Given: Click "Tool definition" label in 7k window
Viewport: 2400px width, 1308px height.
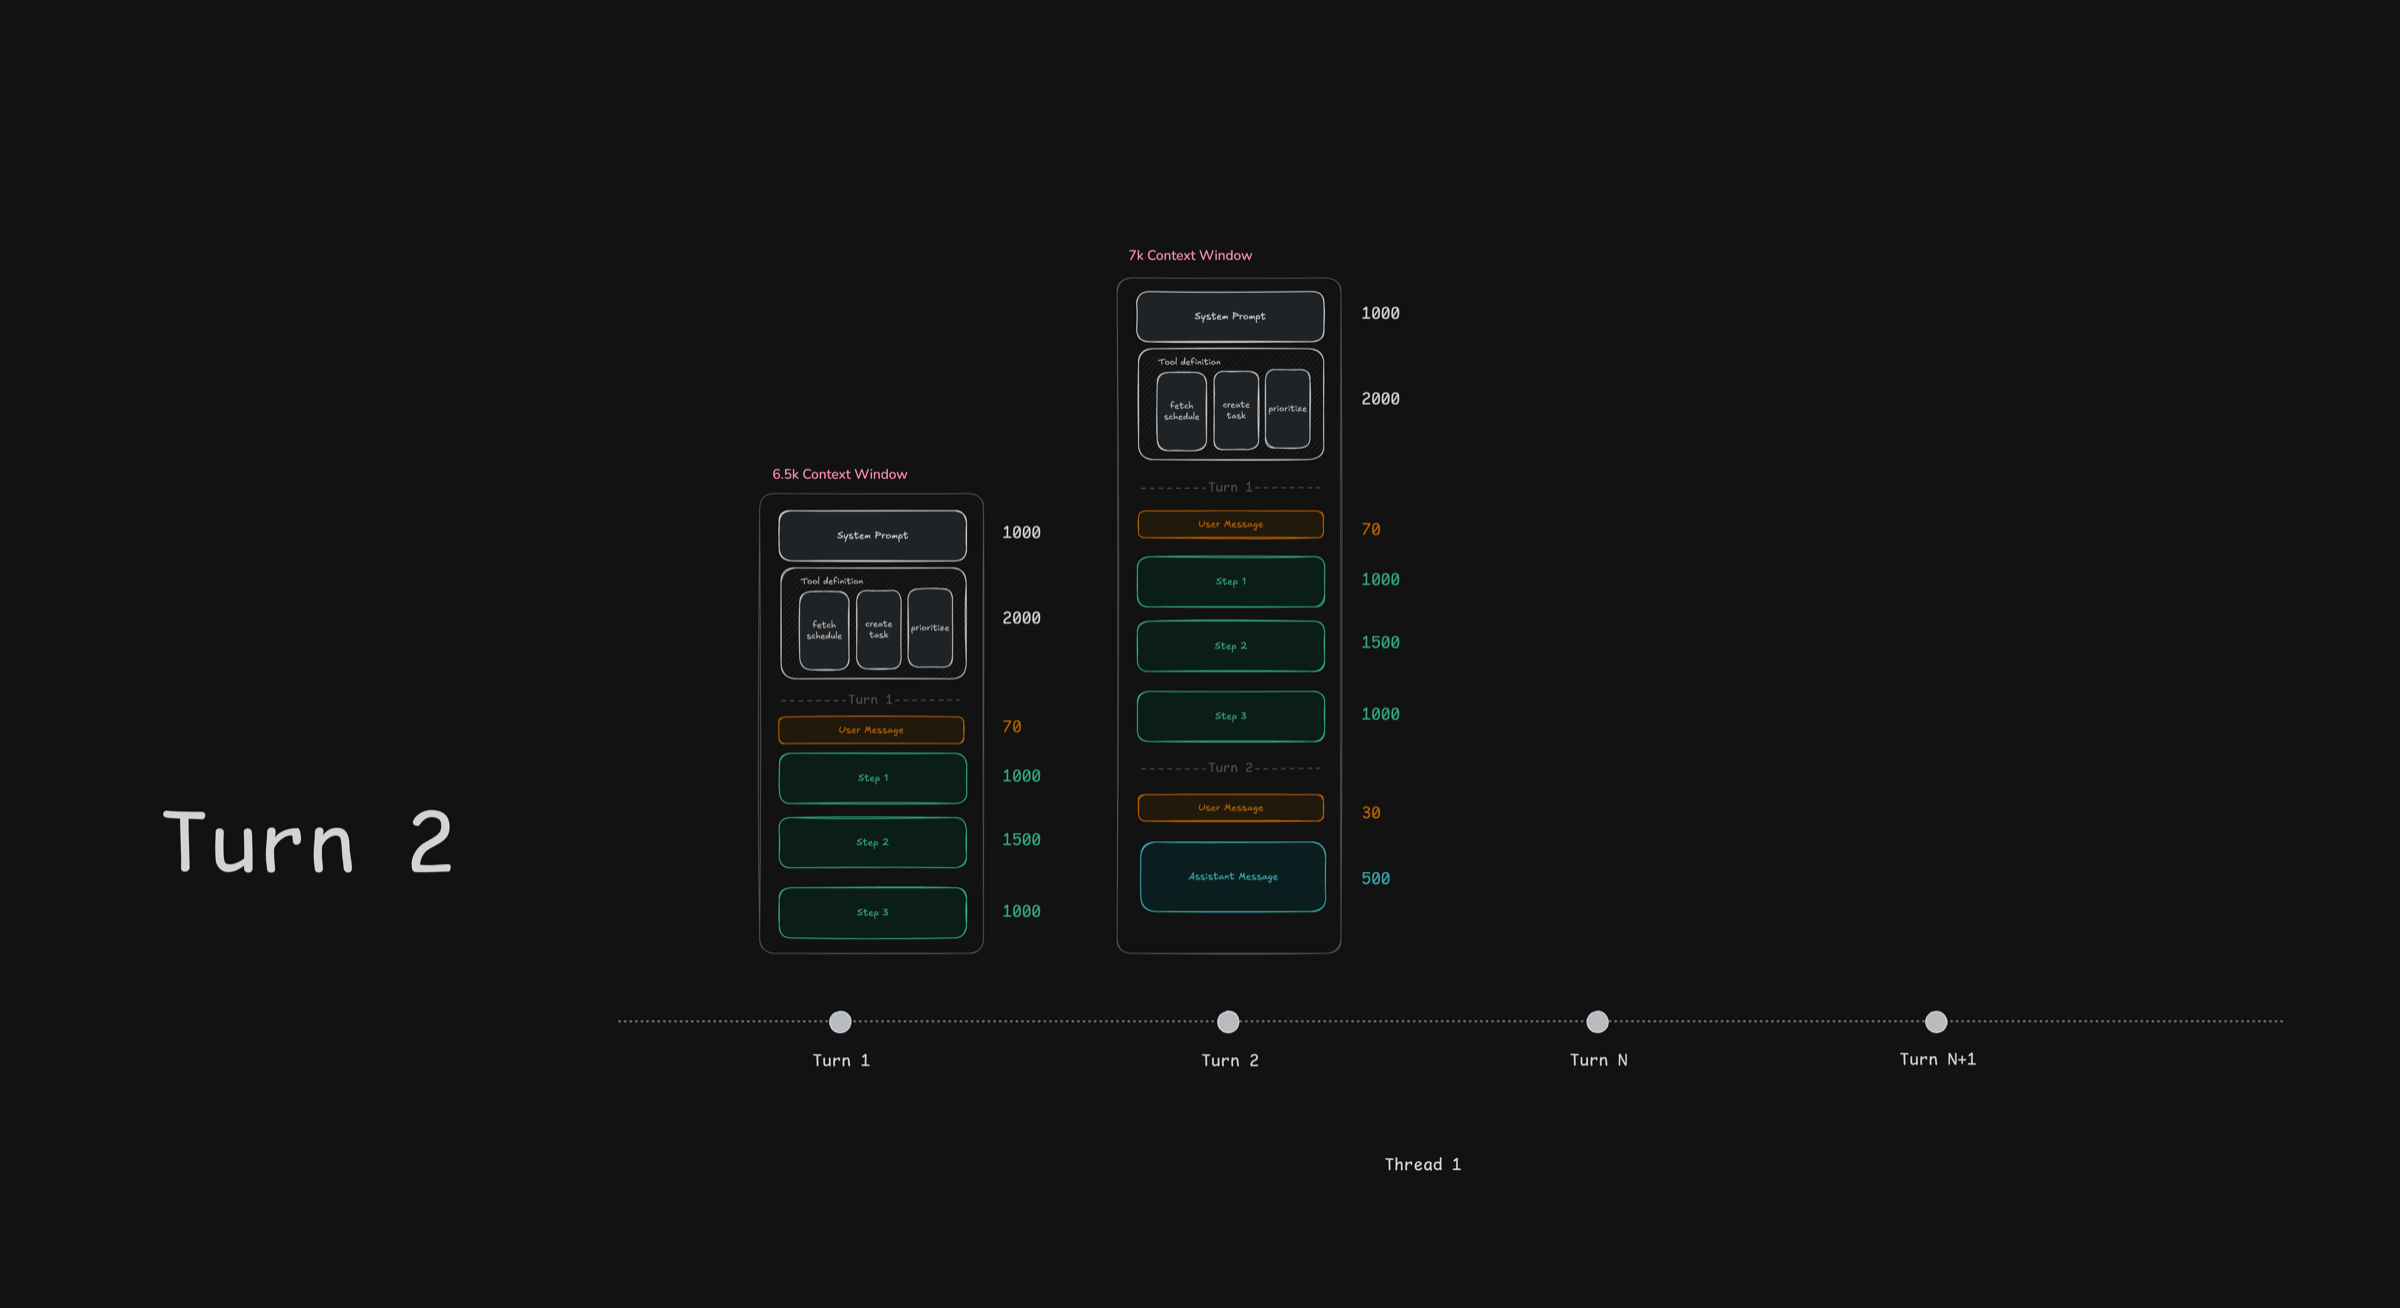Looking at the screenshot, I should (1189, 362).
